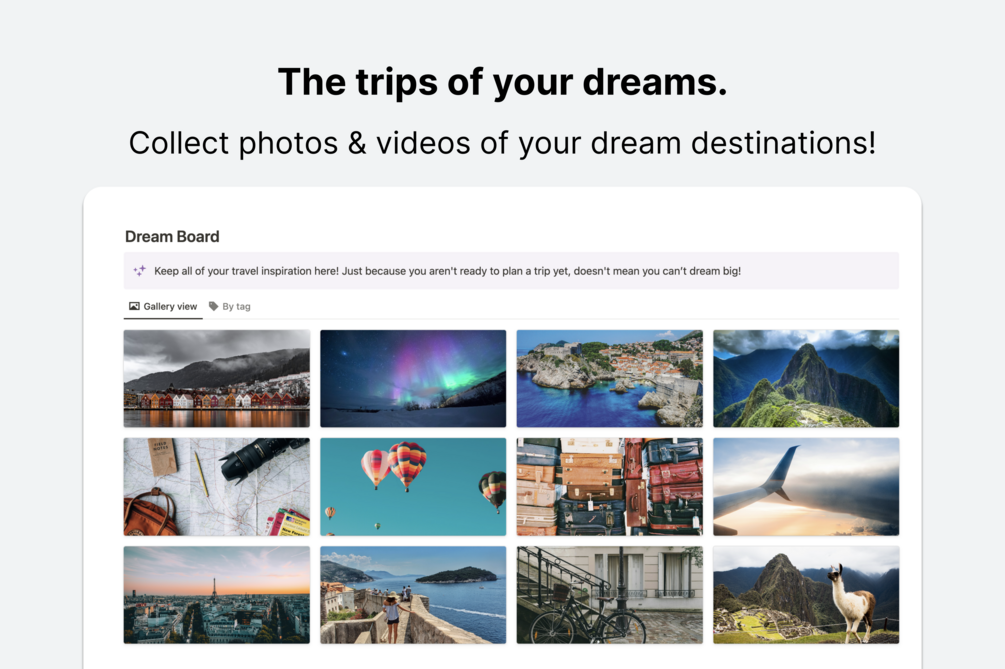Select the map and camera flat-lay photo
Viewport: 1005px width, 669px height.
click(217, 487)
